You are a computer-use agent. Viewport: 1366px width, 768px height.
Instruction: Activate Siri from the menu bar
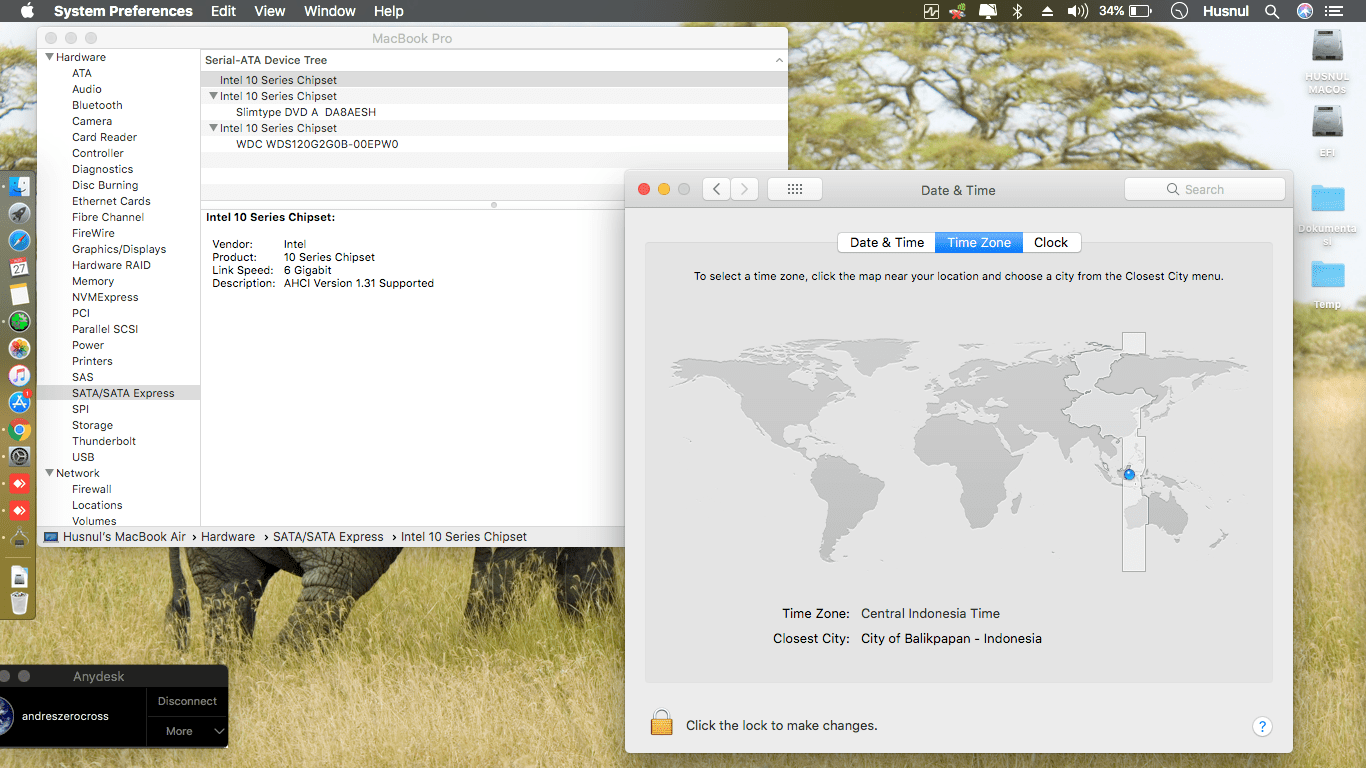click(1305, 11)
